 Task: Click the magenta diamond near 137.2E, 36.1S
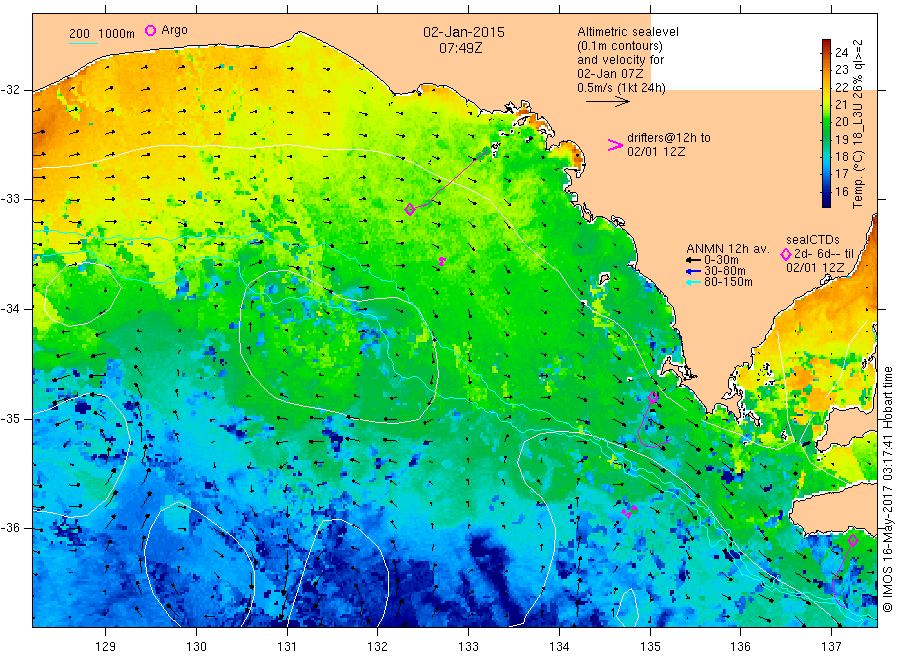(x=853, y=540)
